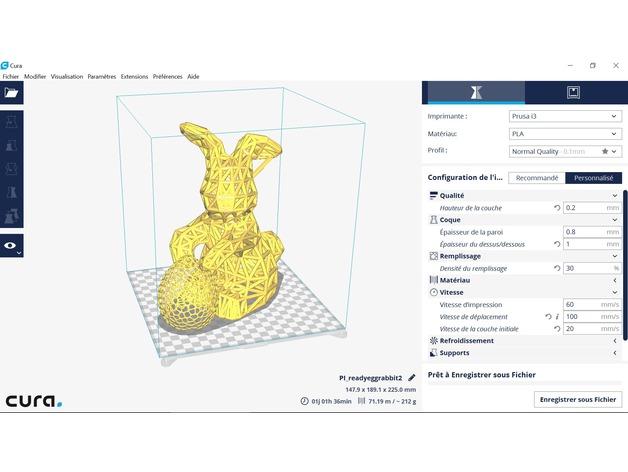Open the Imprimante Prusa i3 dropdown
Screen dimensions: 628x472
point(565,116)
